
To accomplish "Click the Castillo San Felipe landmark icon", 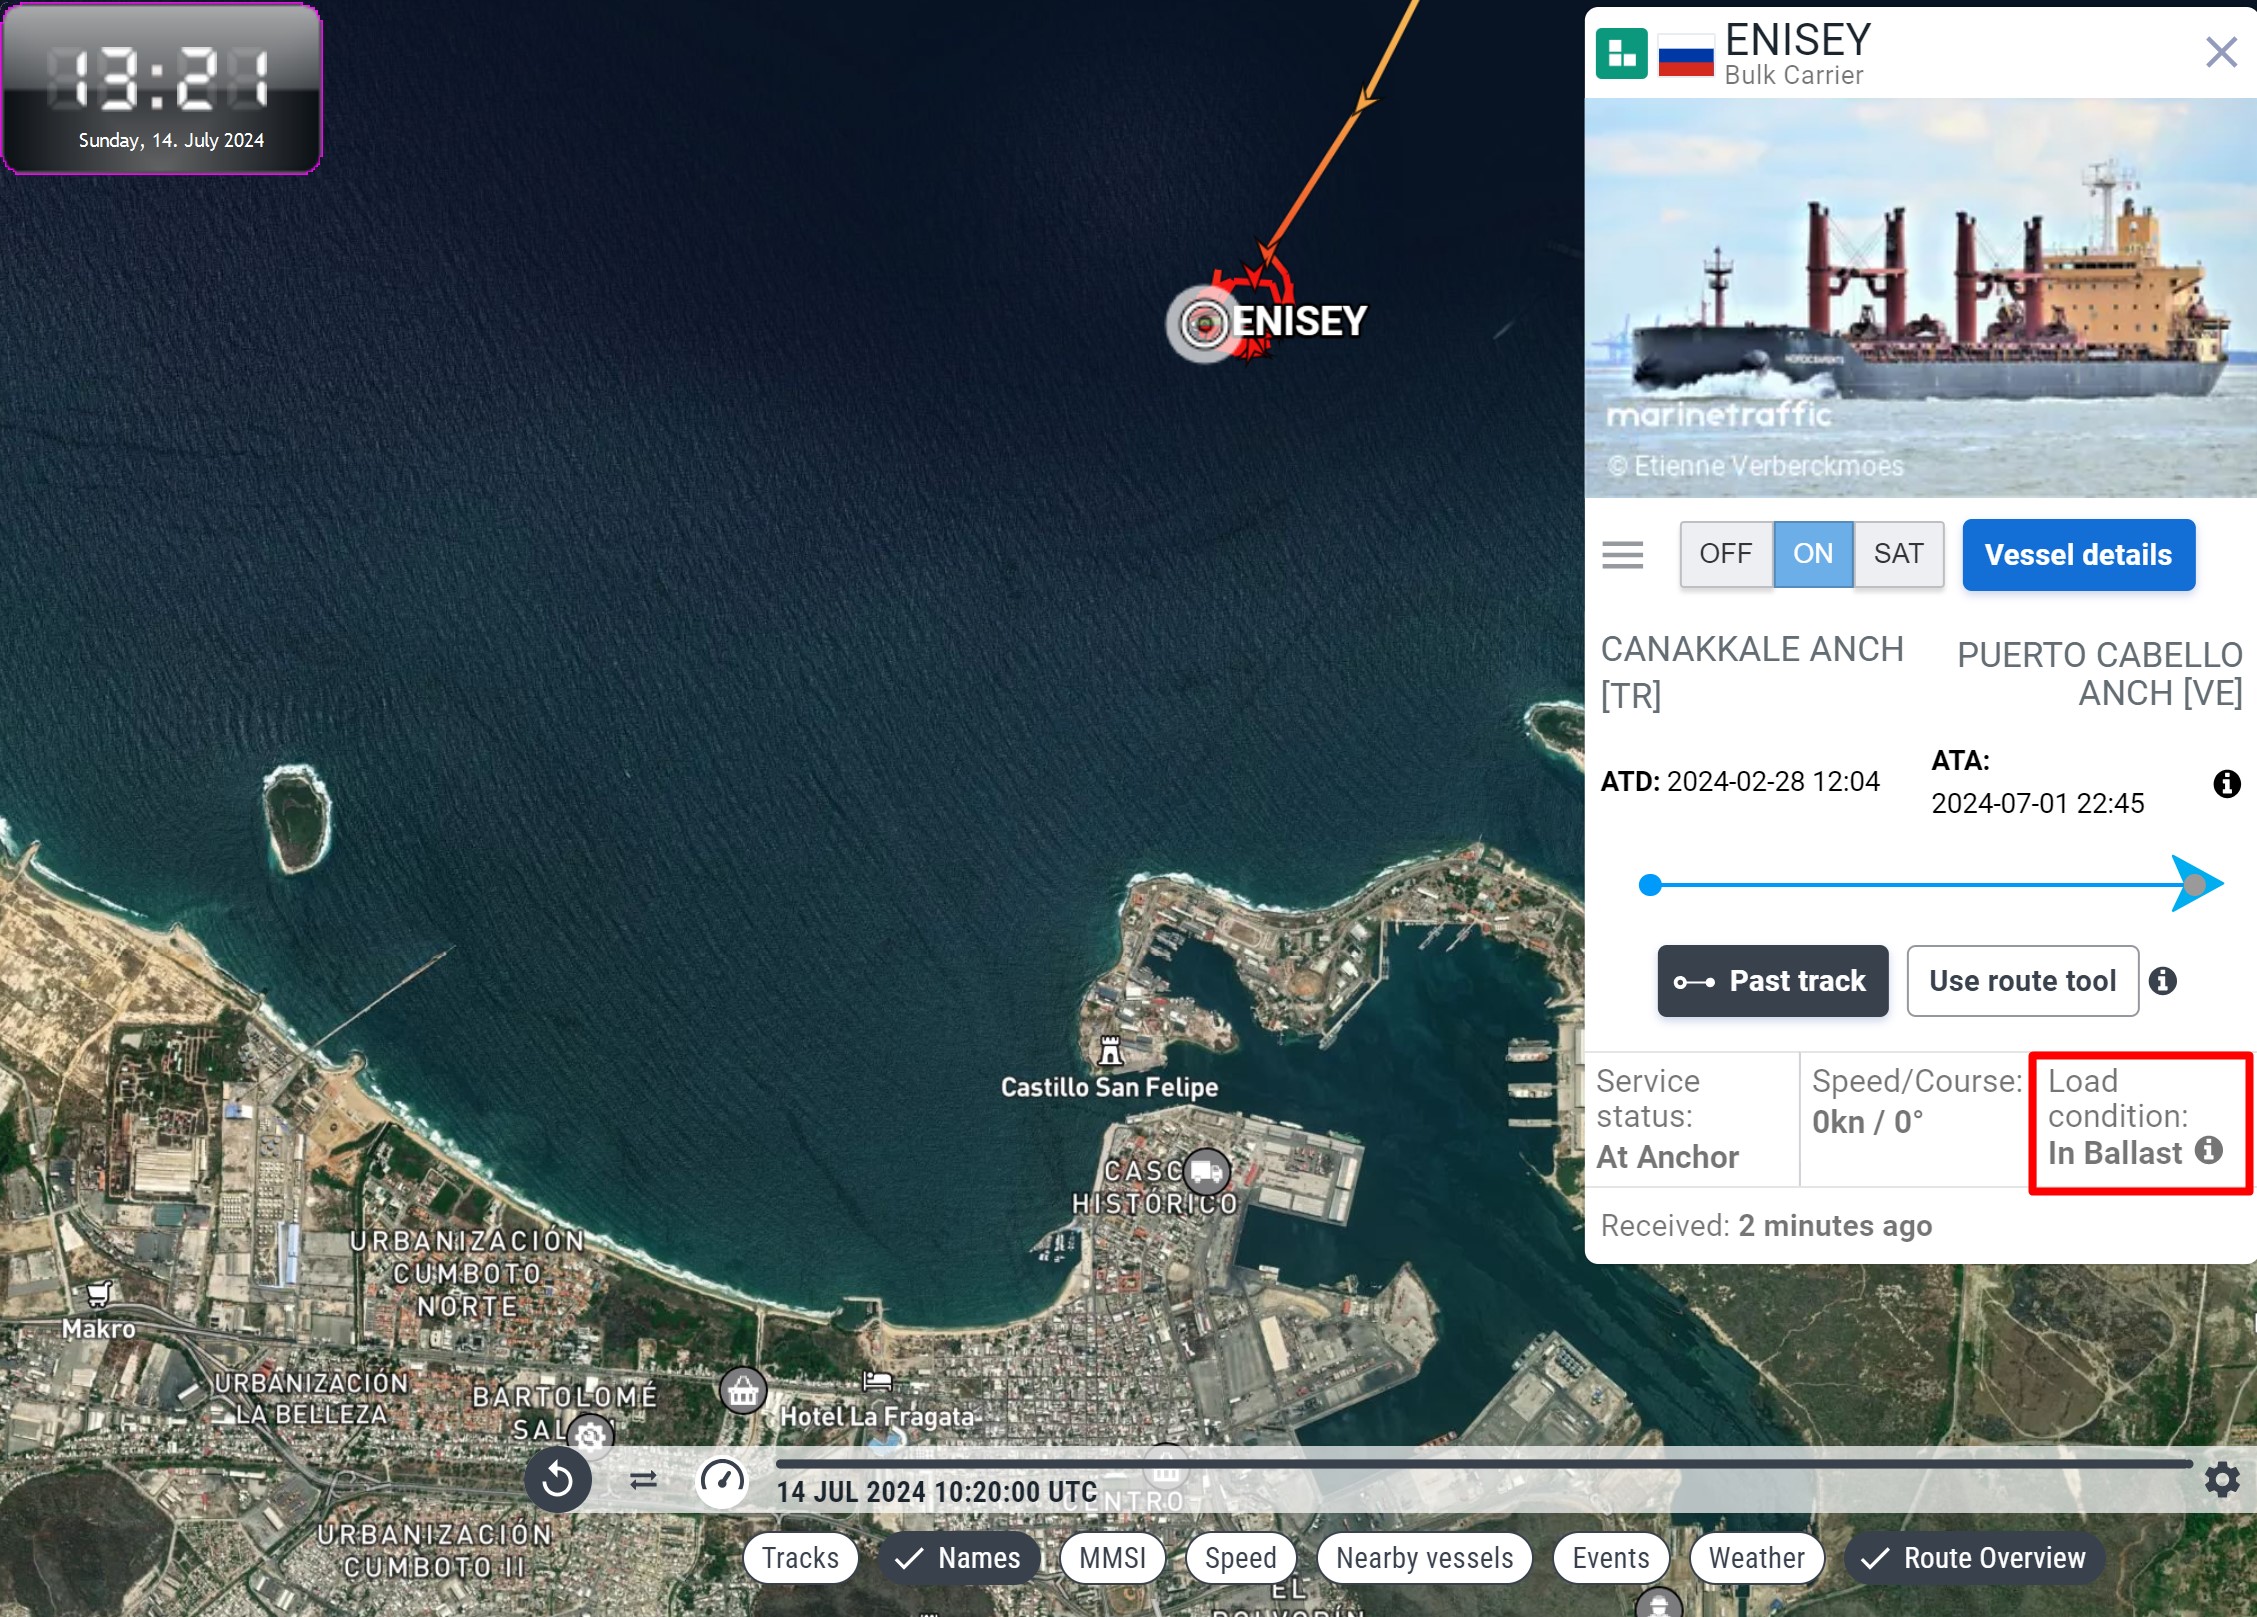I will 1110,1051.
